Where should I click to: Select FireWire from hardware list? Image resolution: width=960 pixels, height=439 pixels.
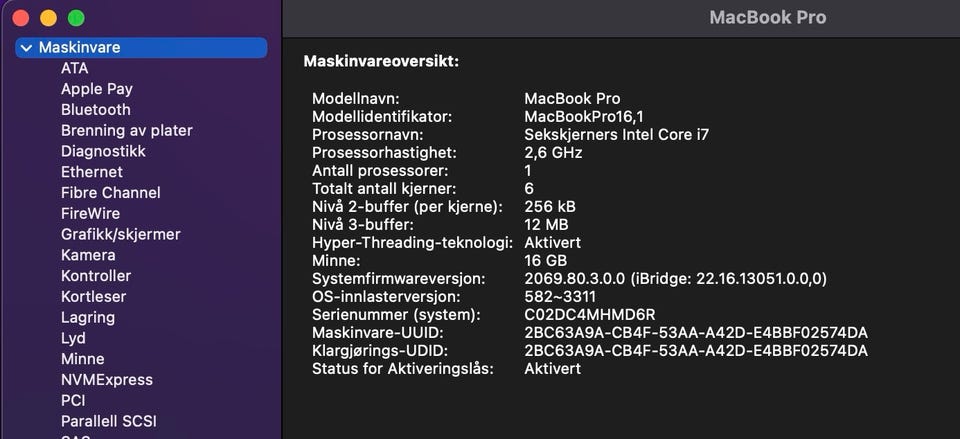(x=90, y=214)
